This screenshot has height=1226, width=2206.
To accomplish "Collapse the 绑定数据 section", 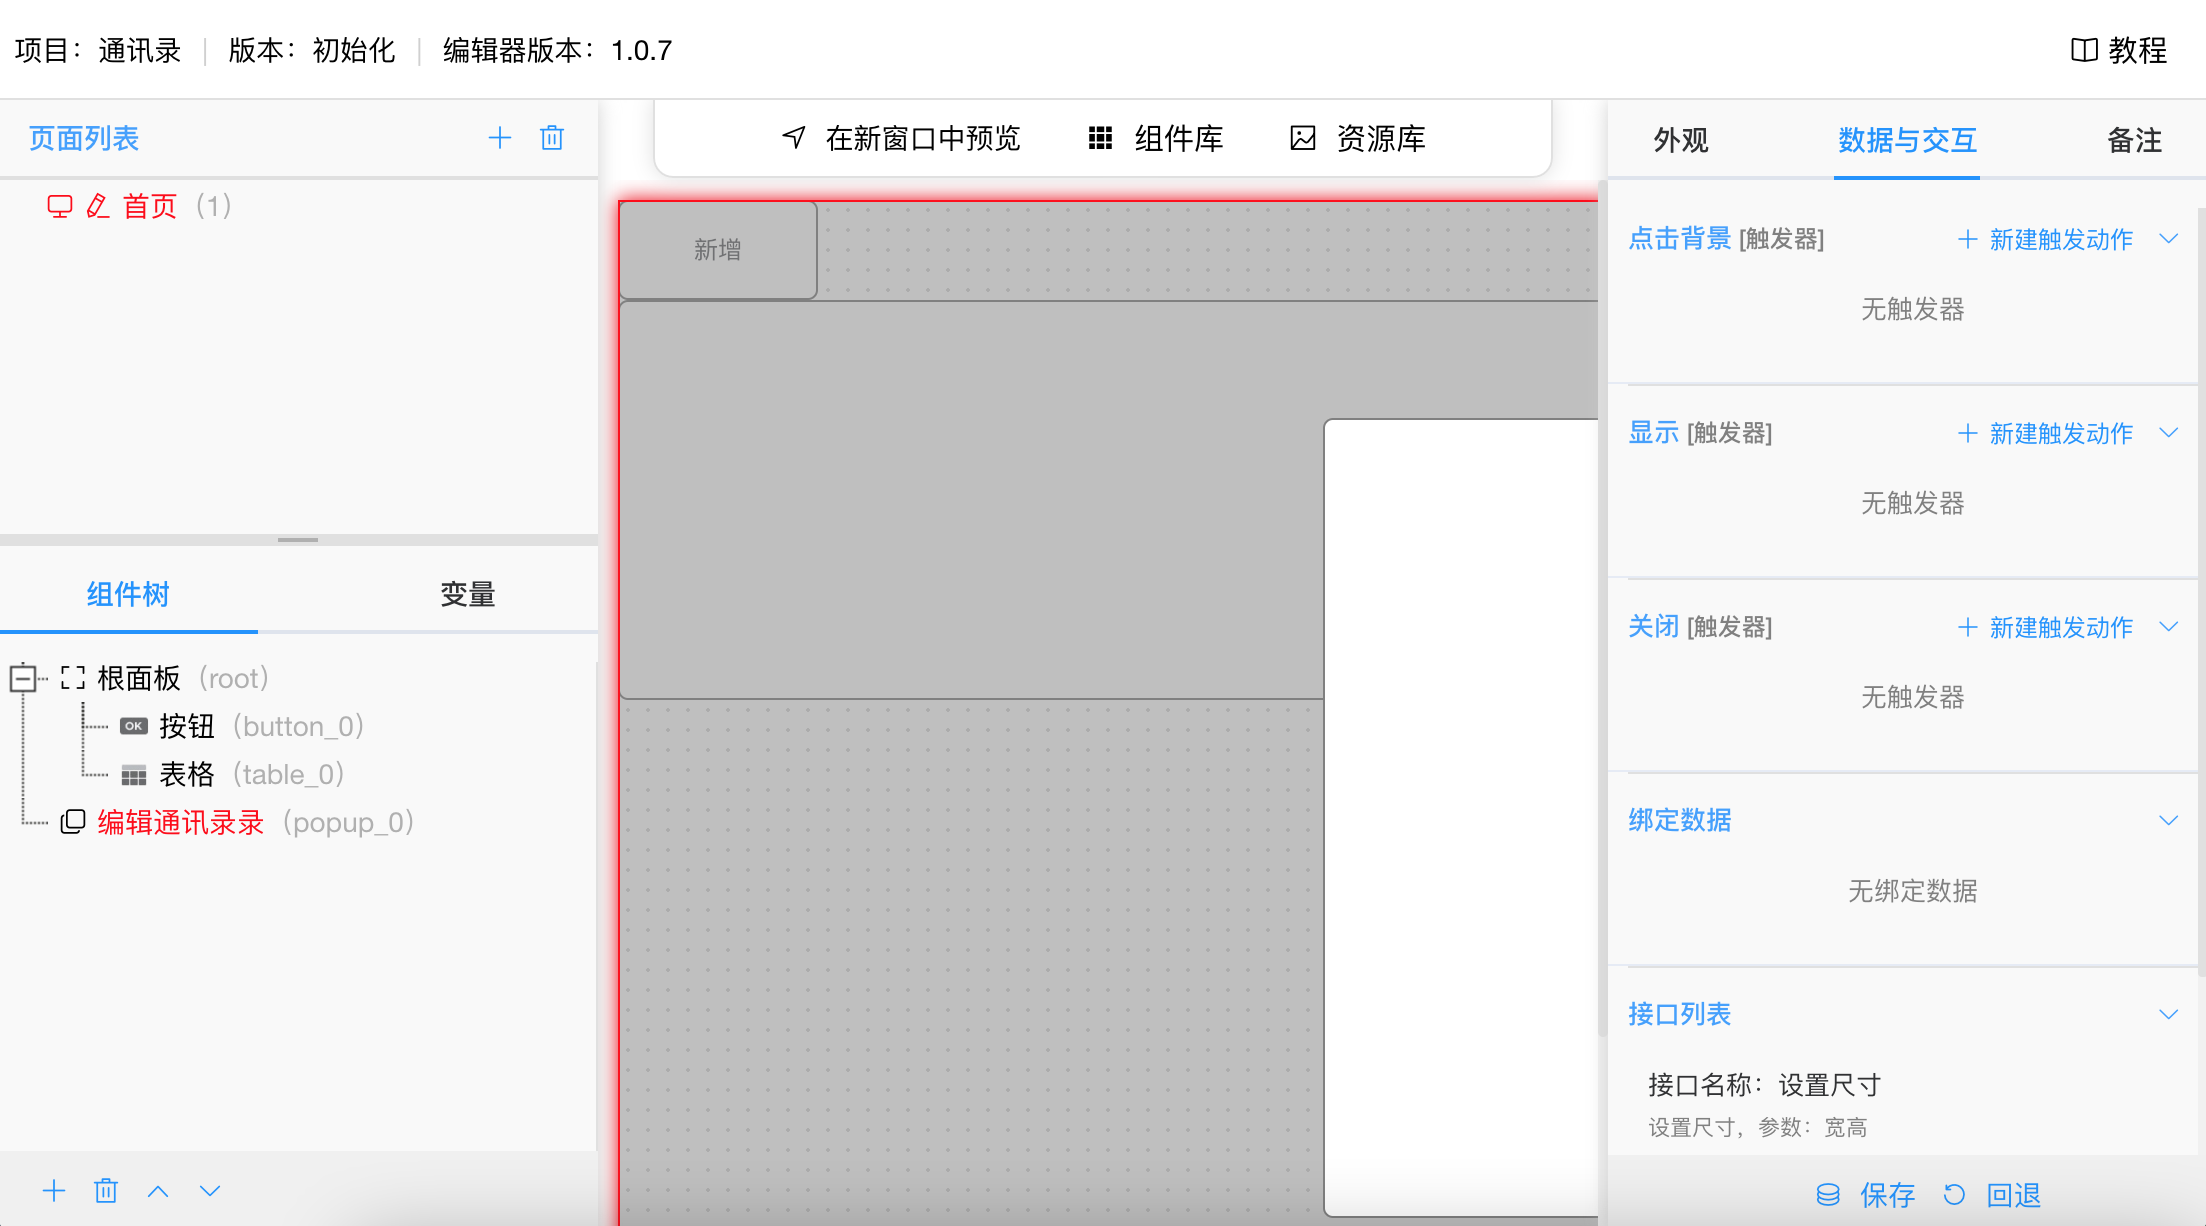I will point(2169,821).
